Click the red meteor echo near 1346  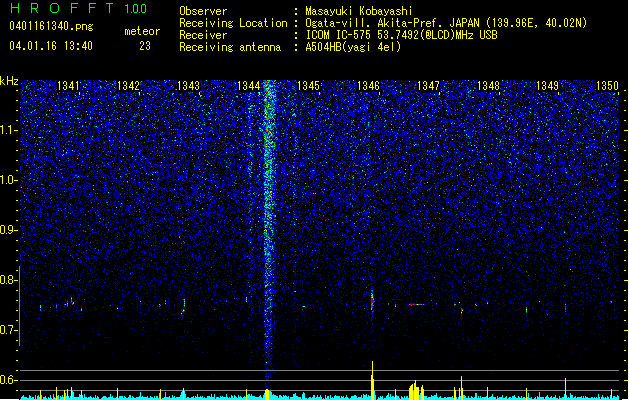372,302
